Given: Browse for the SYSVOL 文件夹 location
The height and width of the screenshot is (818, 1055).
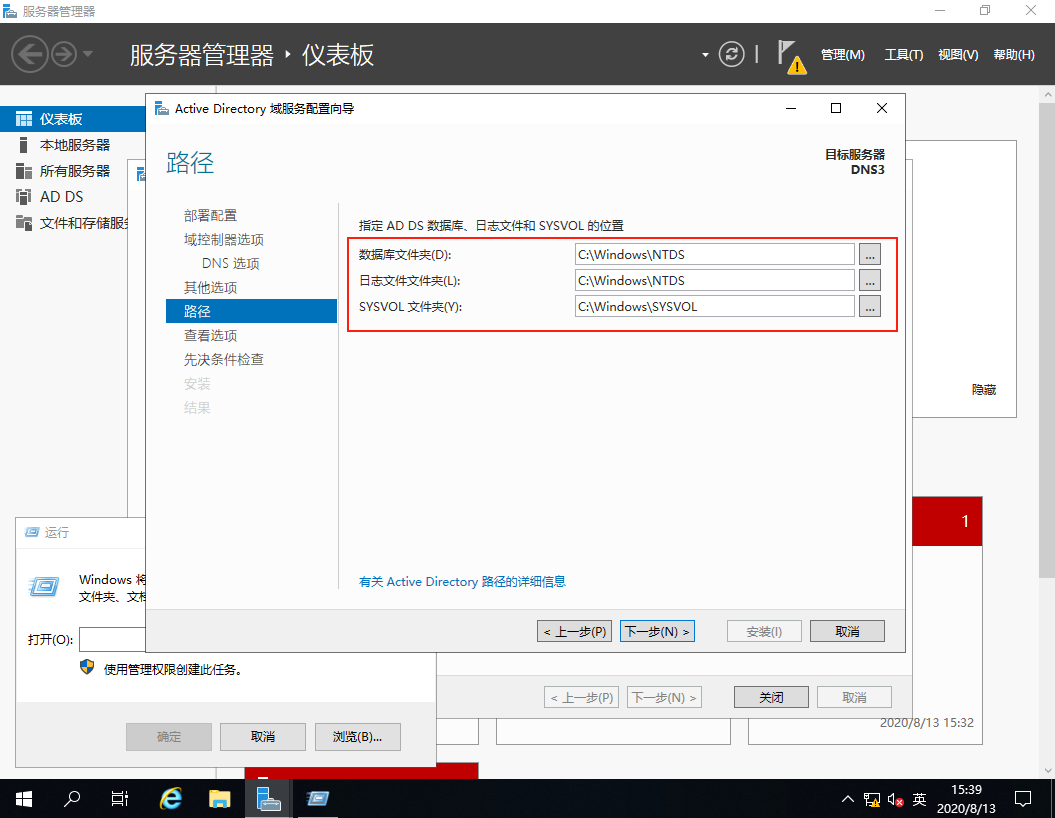Looking at the screenshot, I should point(870,307).
